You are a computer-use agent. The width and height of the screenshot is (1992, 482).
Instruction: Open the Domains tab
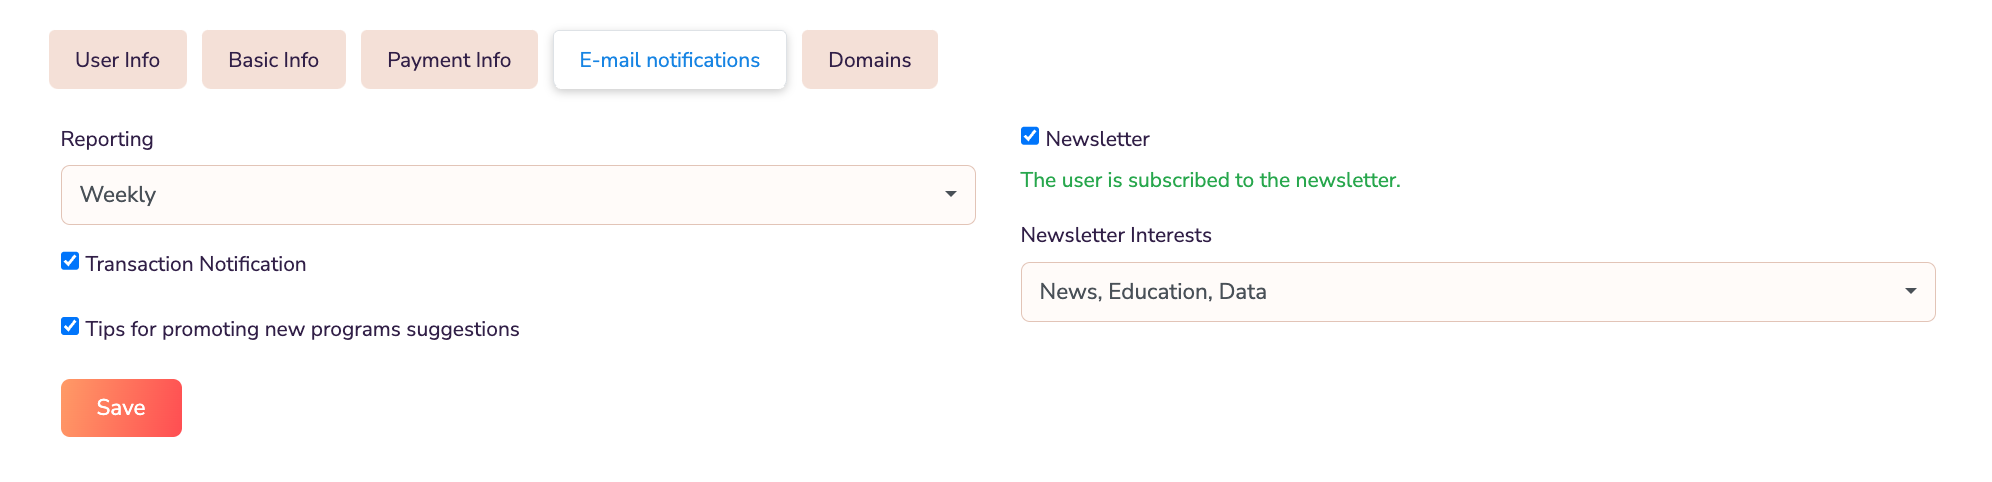(x=869, y=60)
